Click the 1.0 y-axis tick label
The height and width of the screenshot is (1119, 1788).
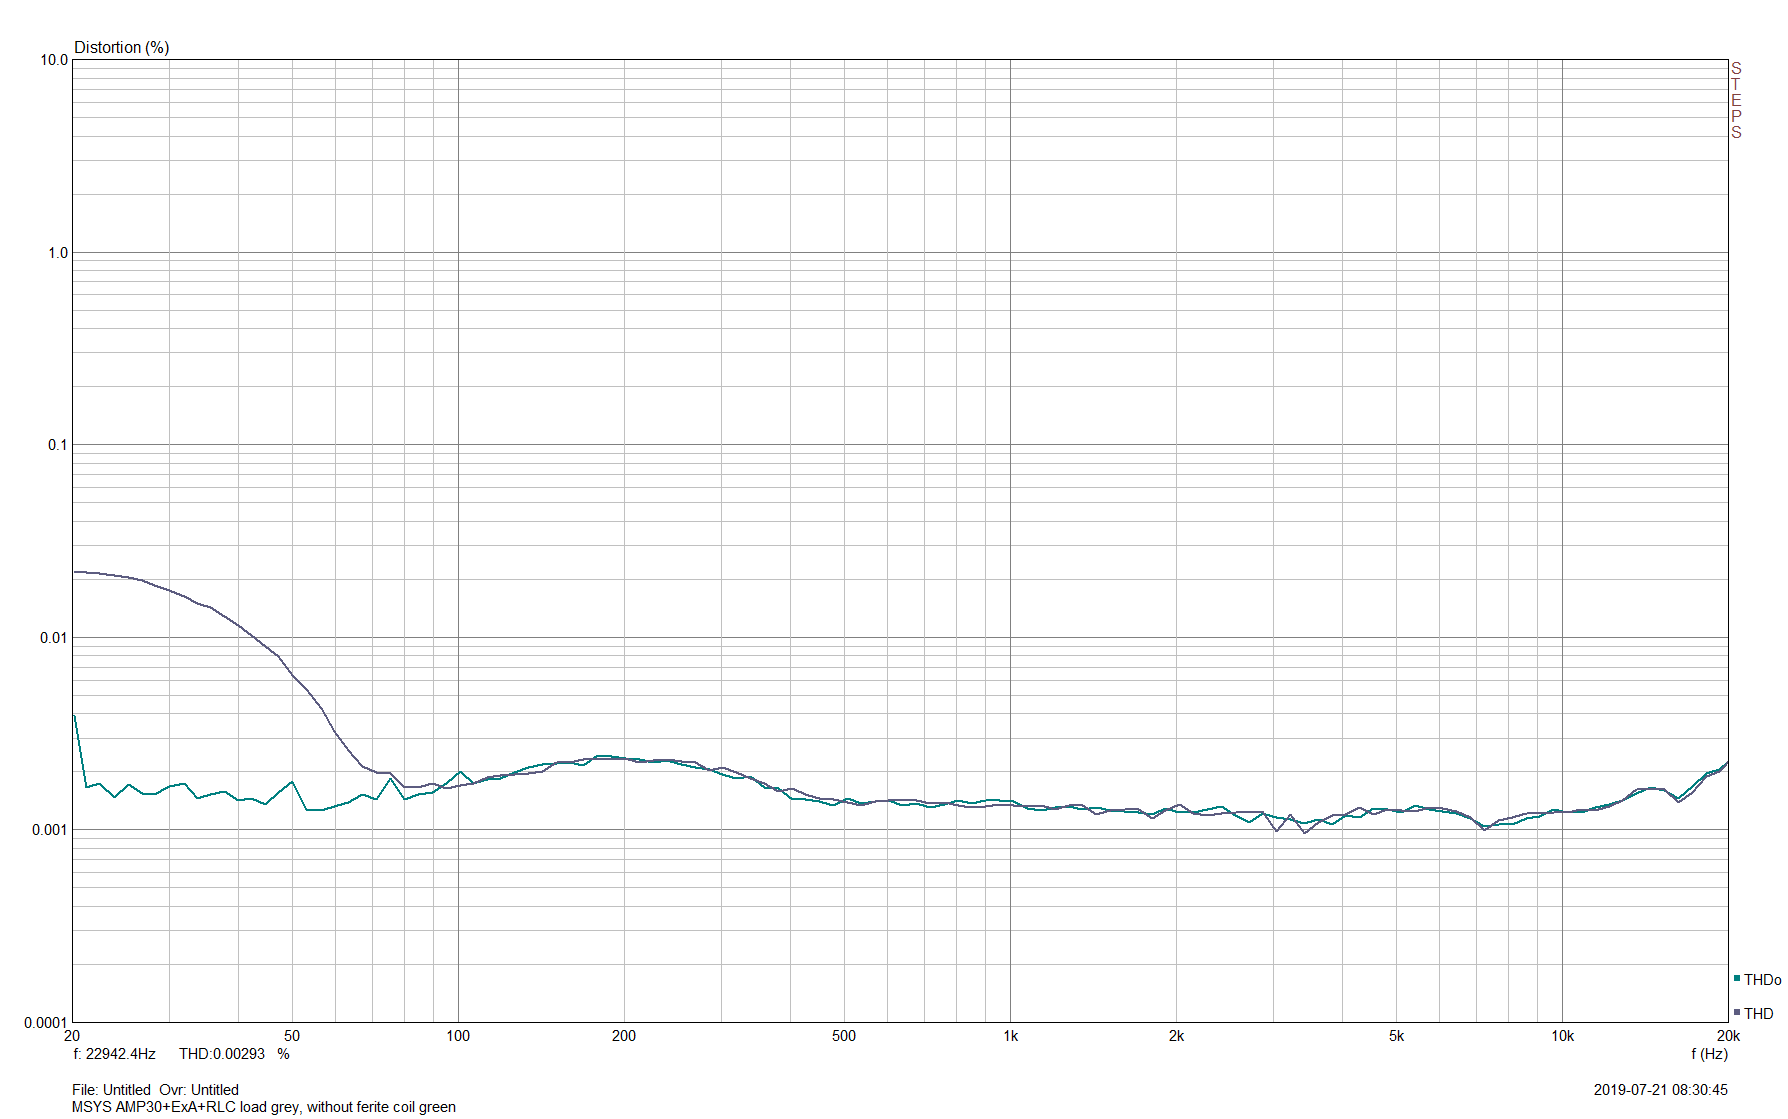(x=58, y=253)
